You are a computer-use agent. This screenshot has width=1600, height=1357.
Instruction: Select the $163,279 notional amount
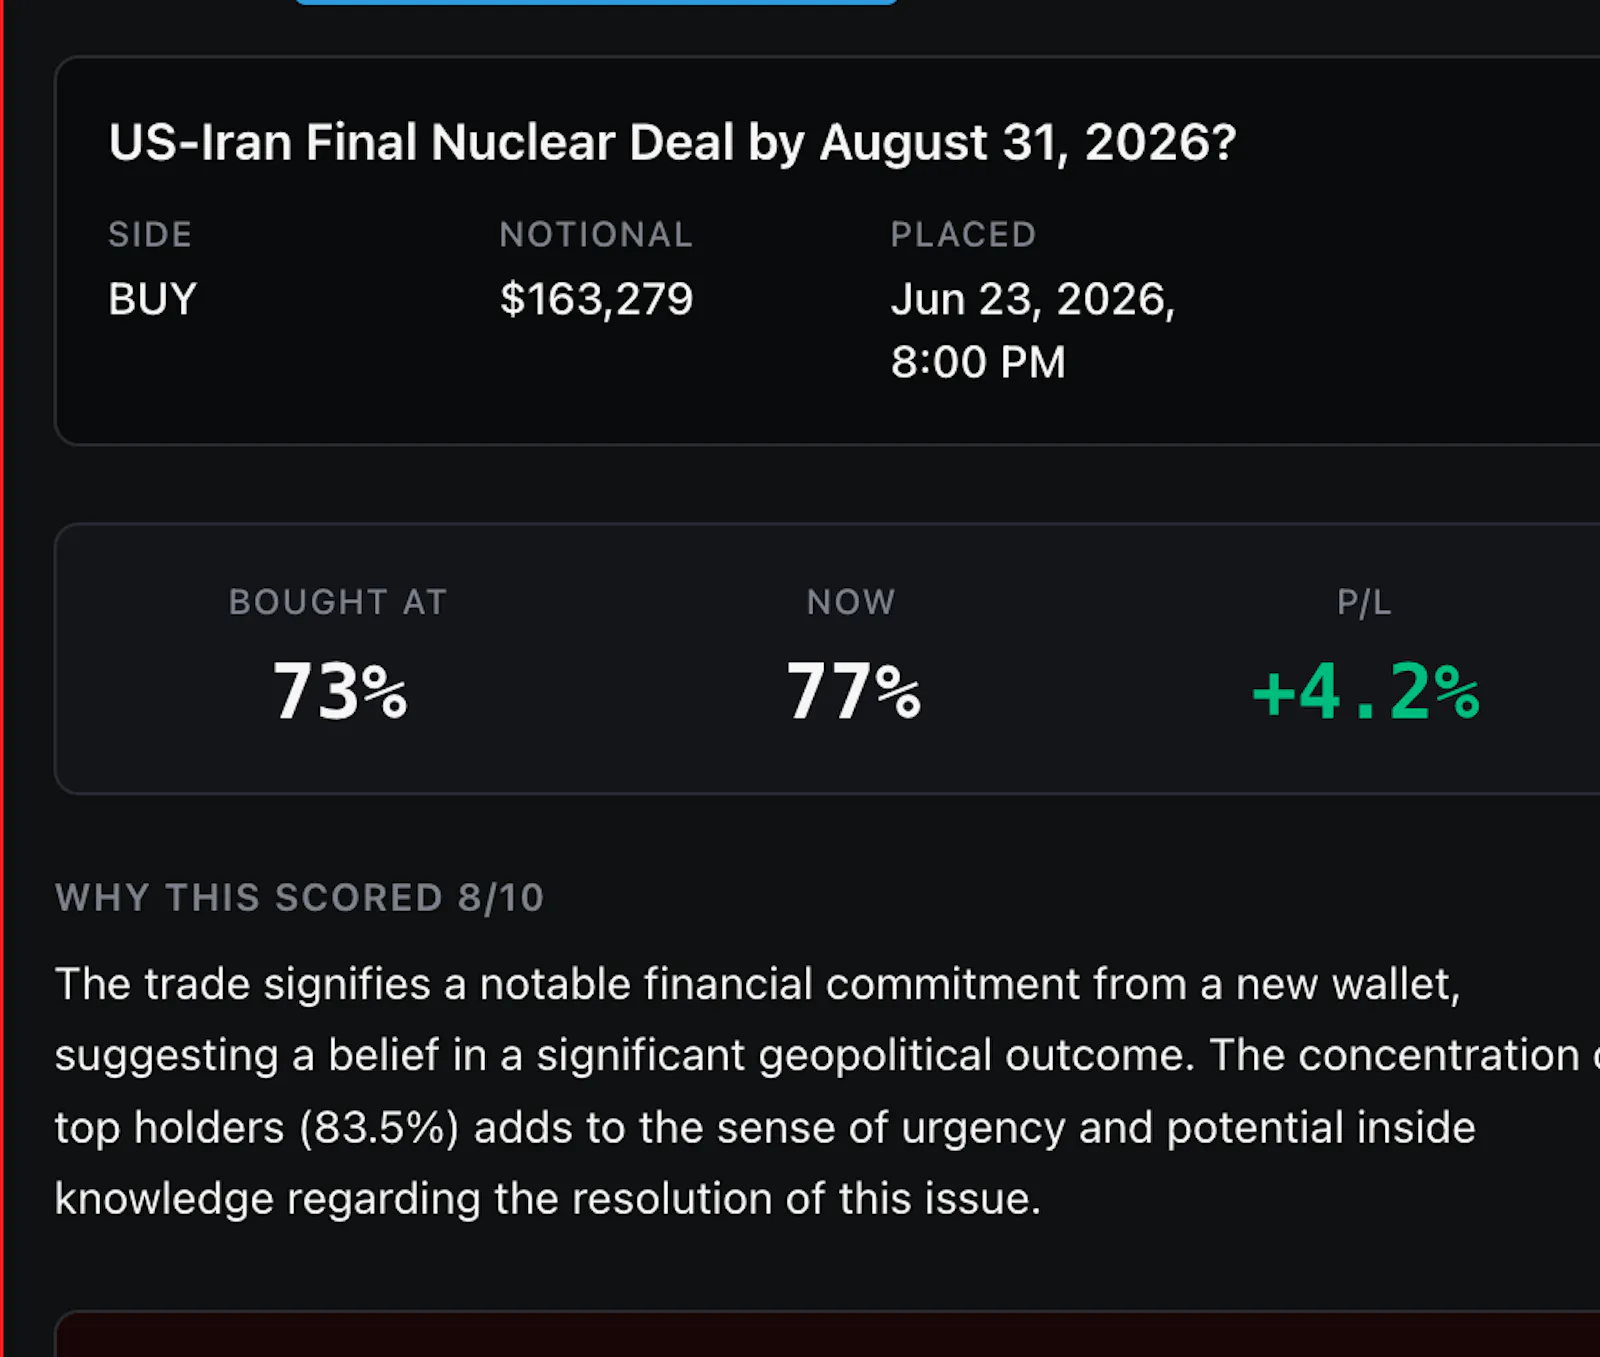596,299
